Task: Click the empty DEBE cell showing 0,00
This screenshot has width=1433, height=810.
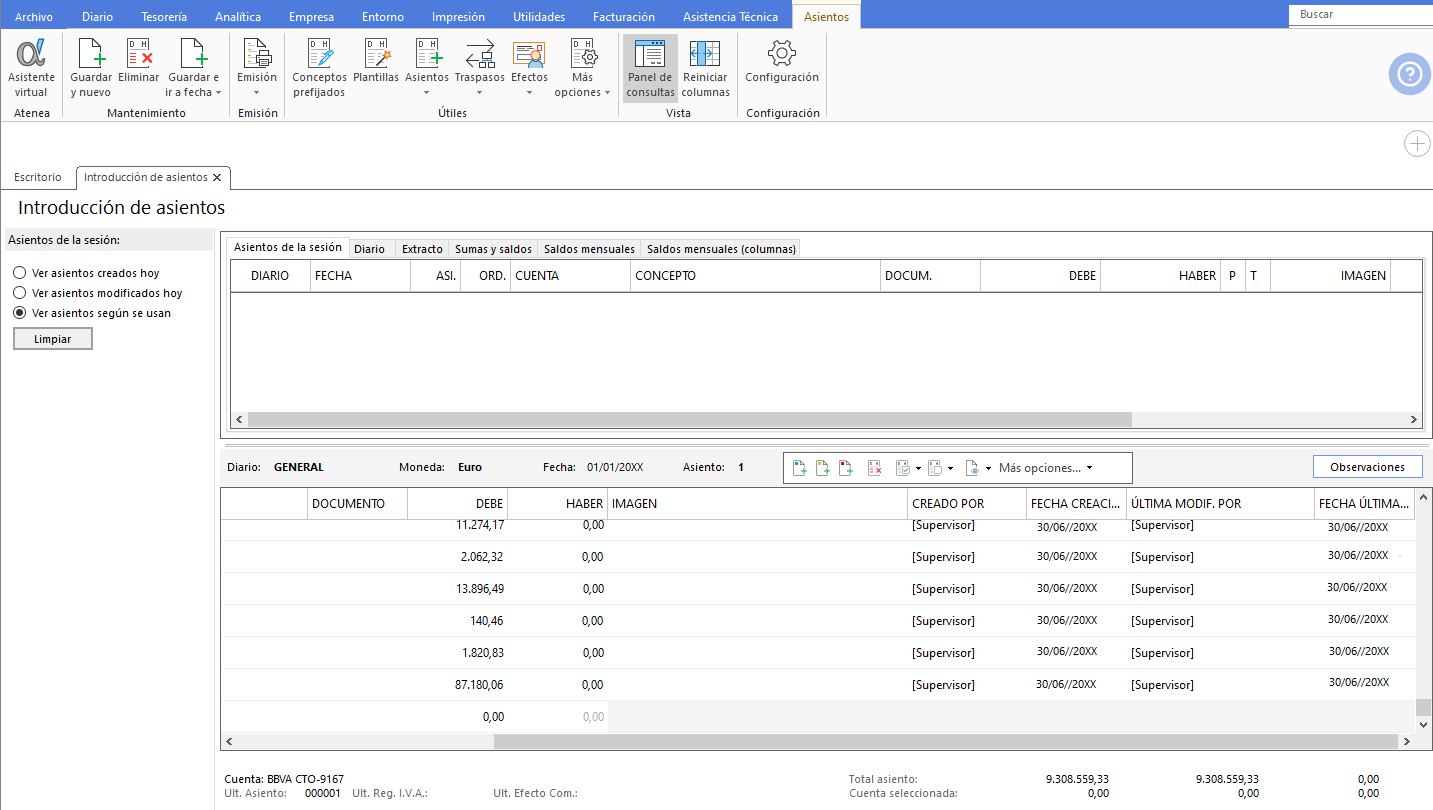Action: (x=458, y=717)
